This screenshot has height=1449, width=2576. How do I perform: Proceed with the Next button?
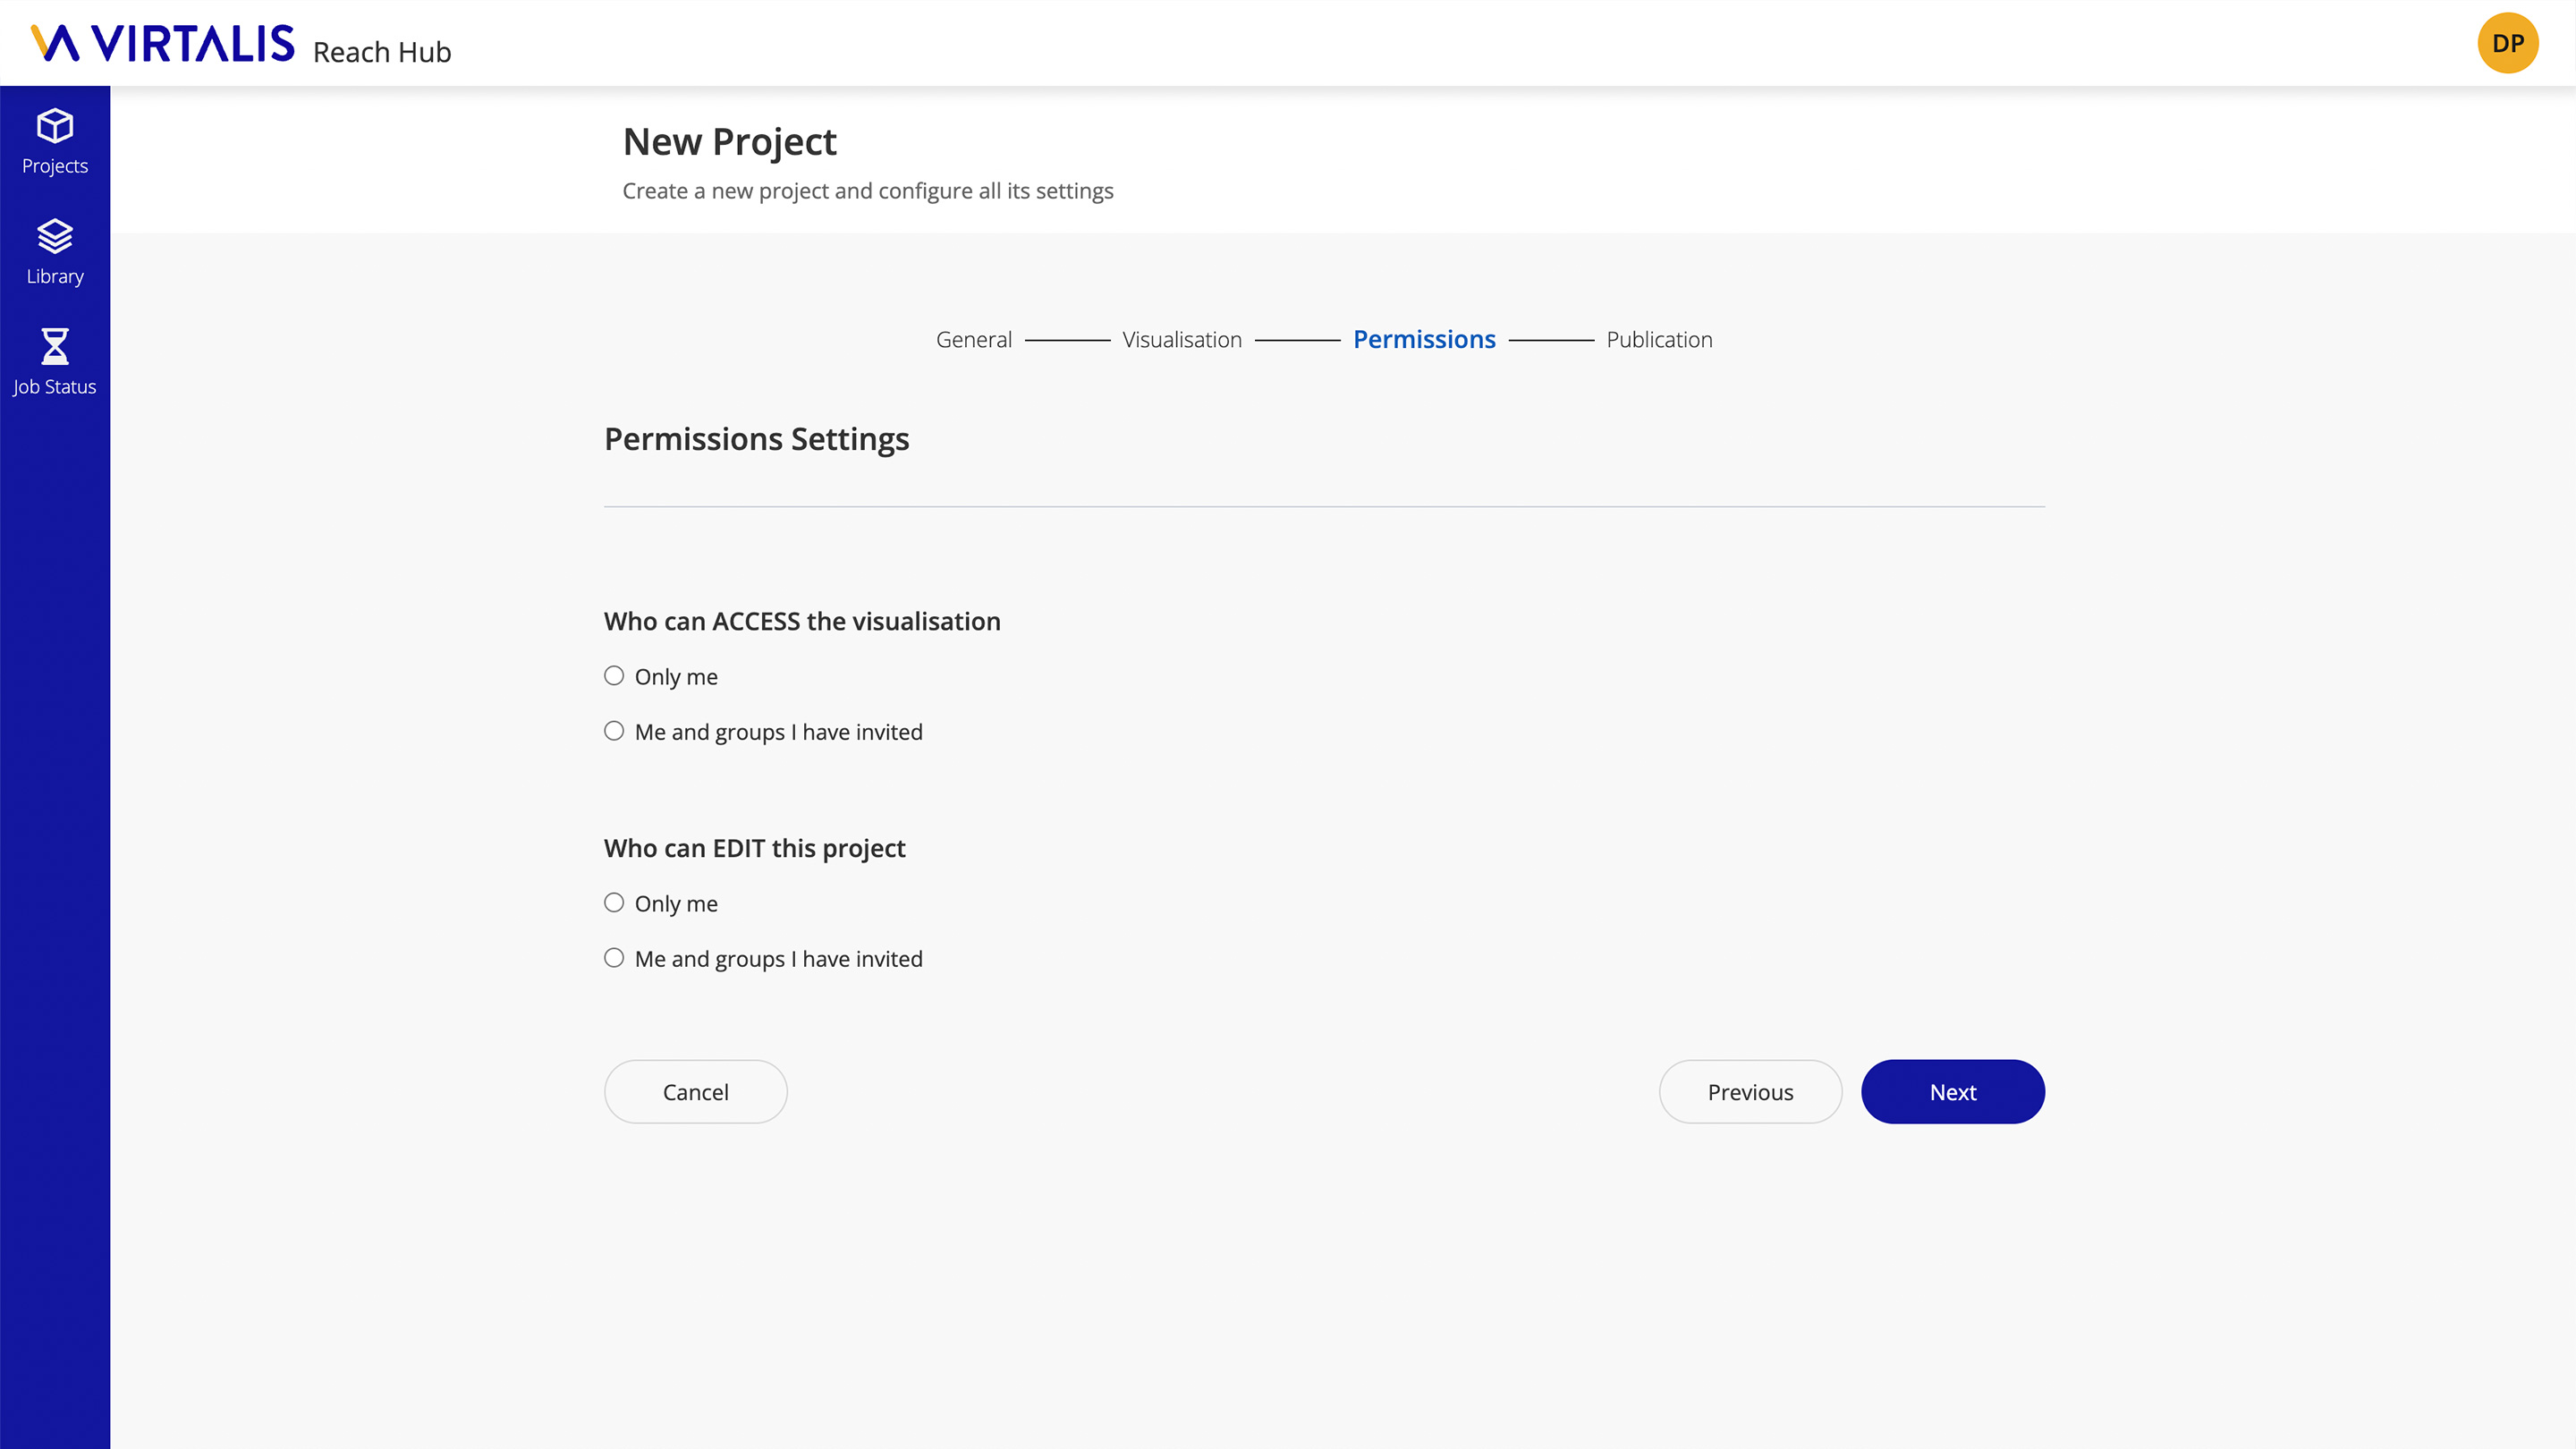(1952, 1092)
